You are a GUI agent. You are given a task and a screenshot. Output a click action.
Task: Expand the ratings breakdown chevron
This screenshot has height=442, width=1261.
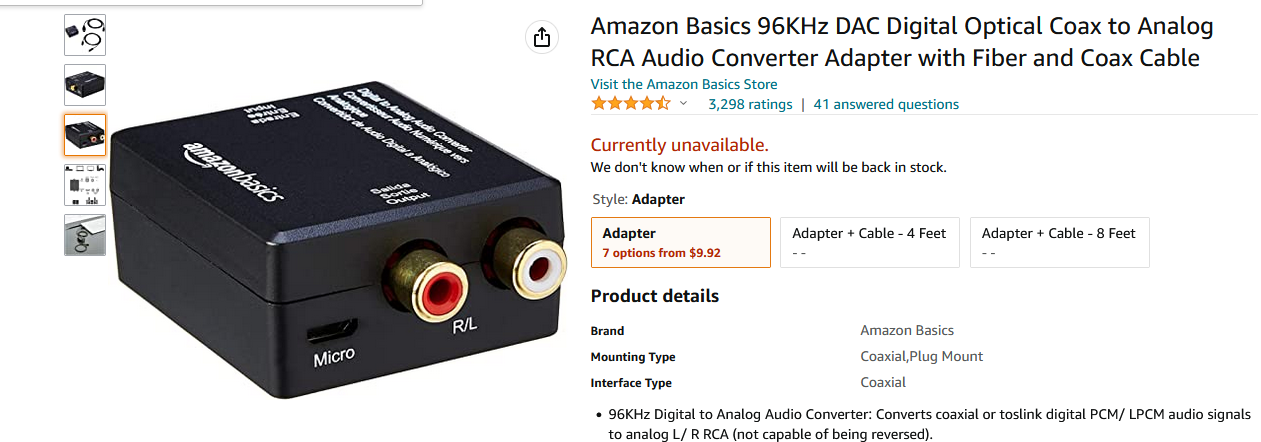pos(684,104)
